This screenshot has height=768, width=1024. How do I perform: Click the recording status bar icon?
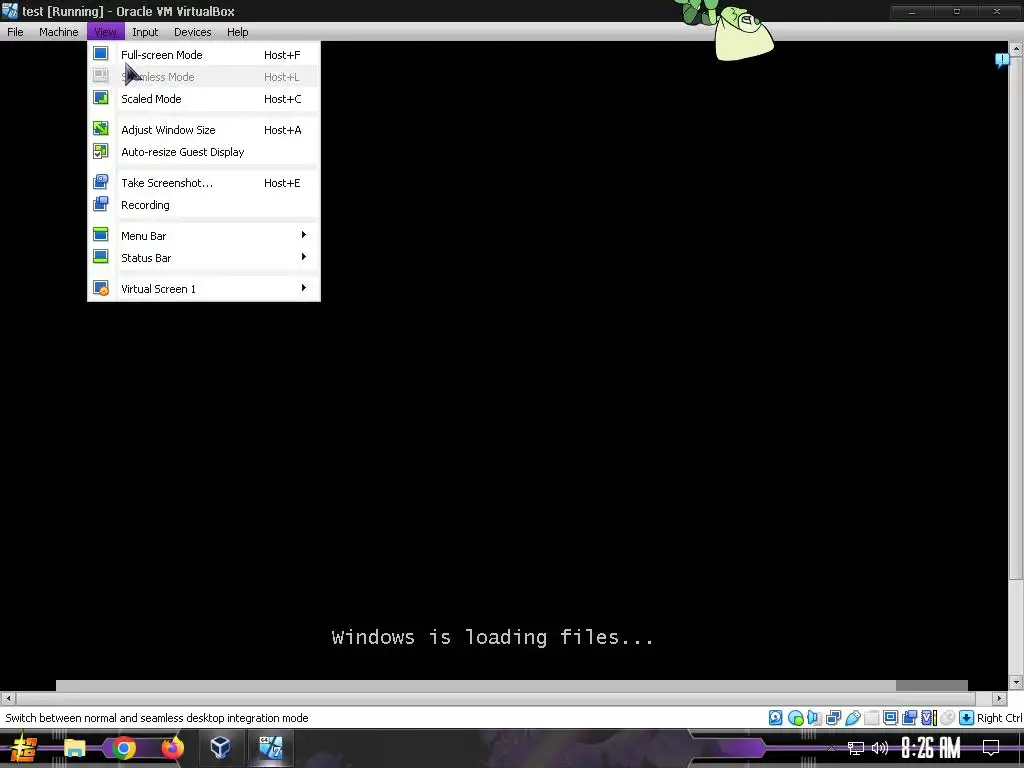[909, 718]
